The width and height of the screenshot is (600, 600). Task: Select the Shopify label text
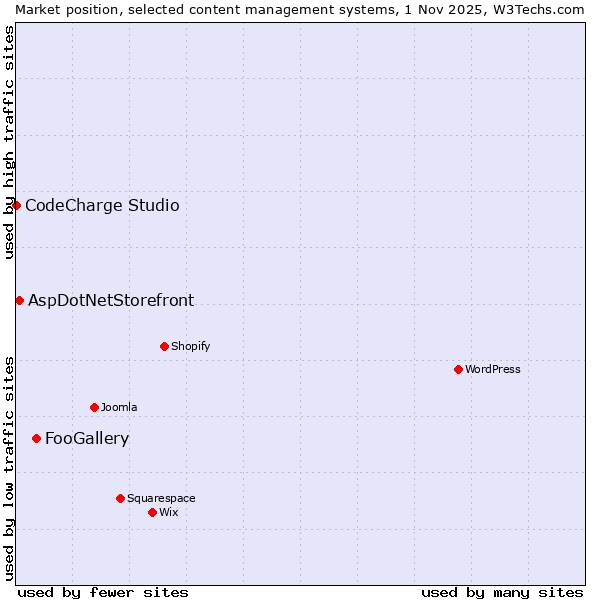pos(190,347)
